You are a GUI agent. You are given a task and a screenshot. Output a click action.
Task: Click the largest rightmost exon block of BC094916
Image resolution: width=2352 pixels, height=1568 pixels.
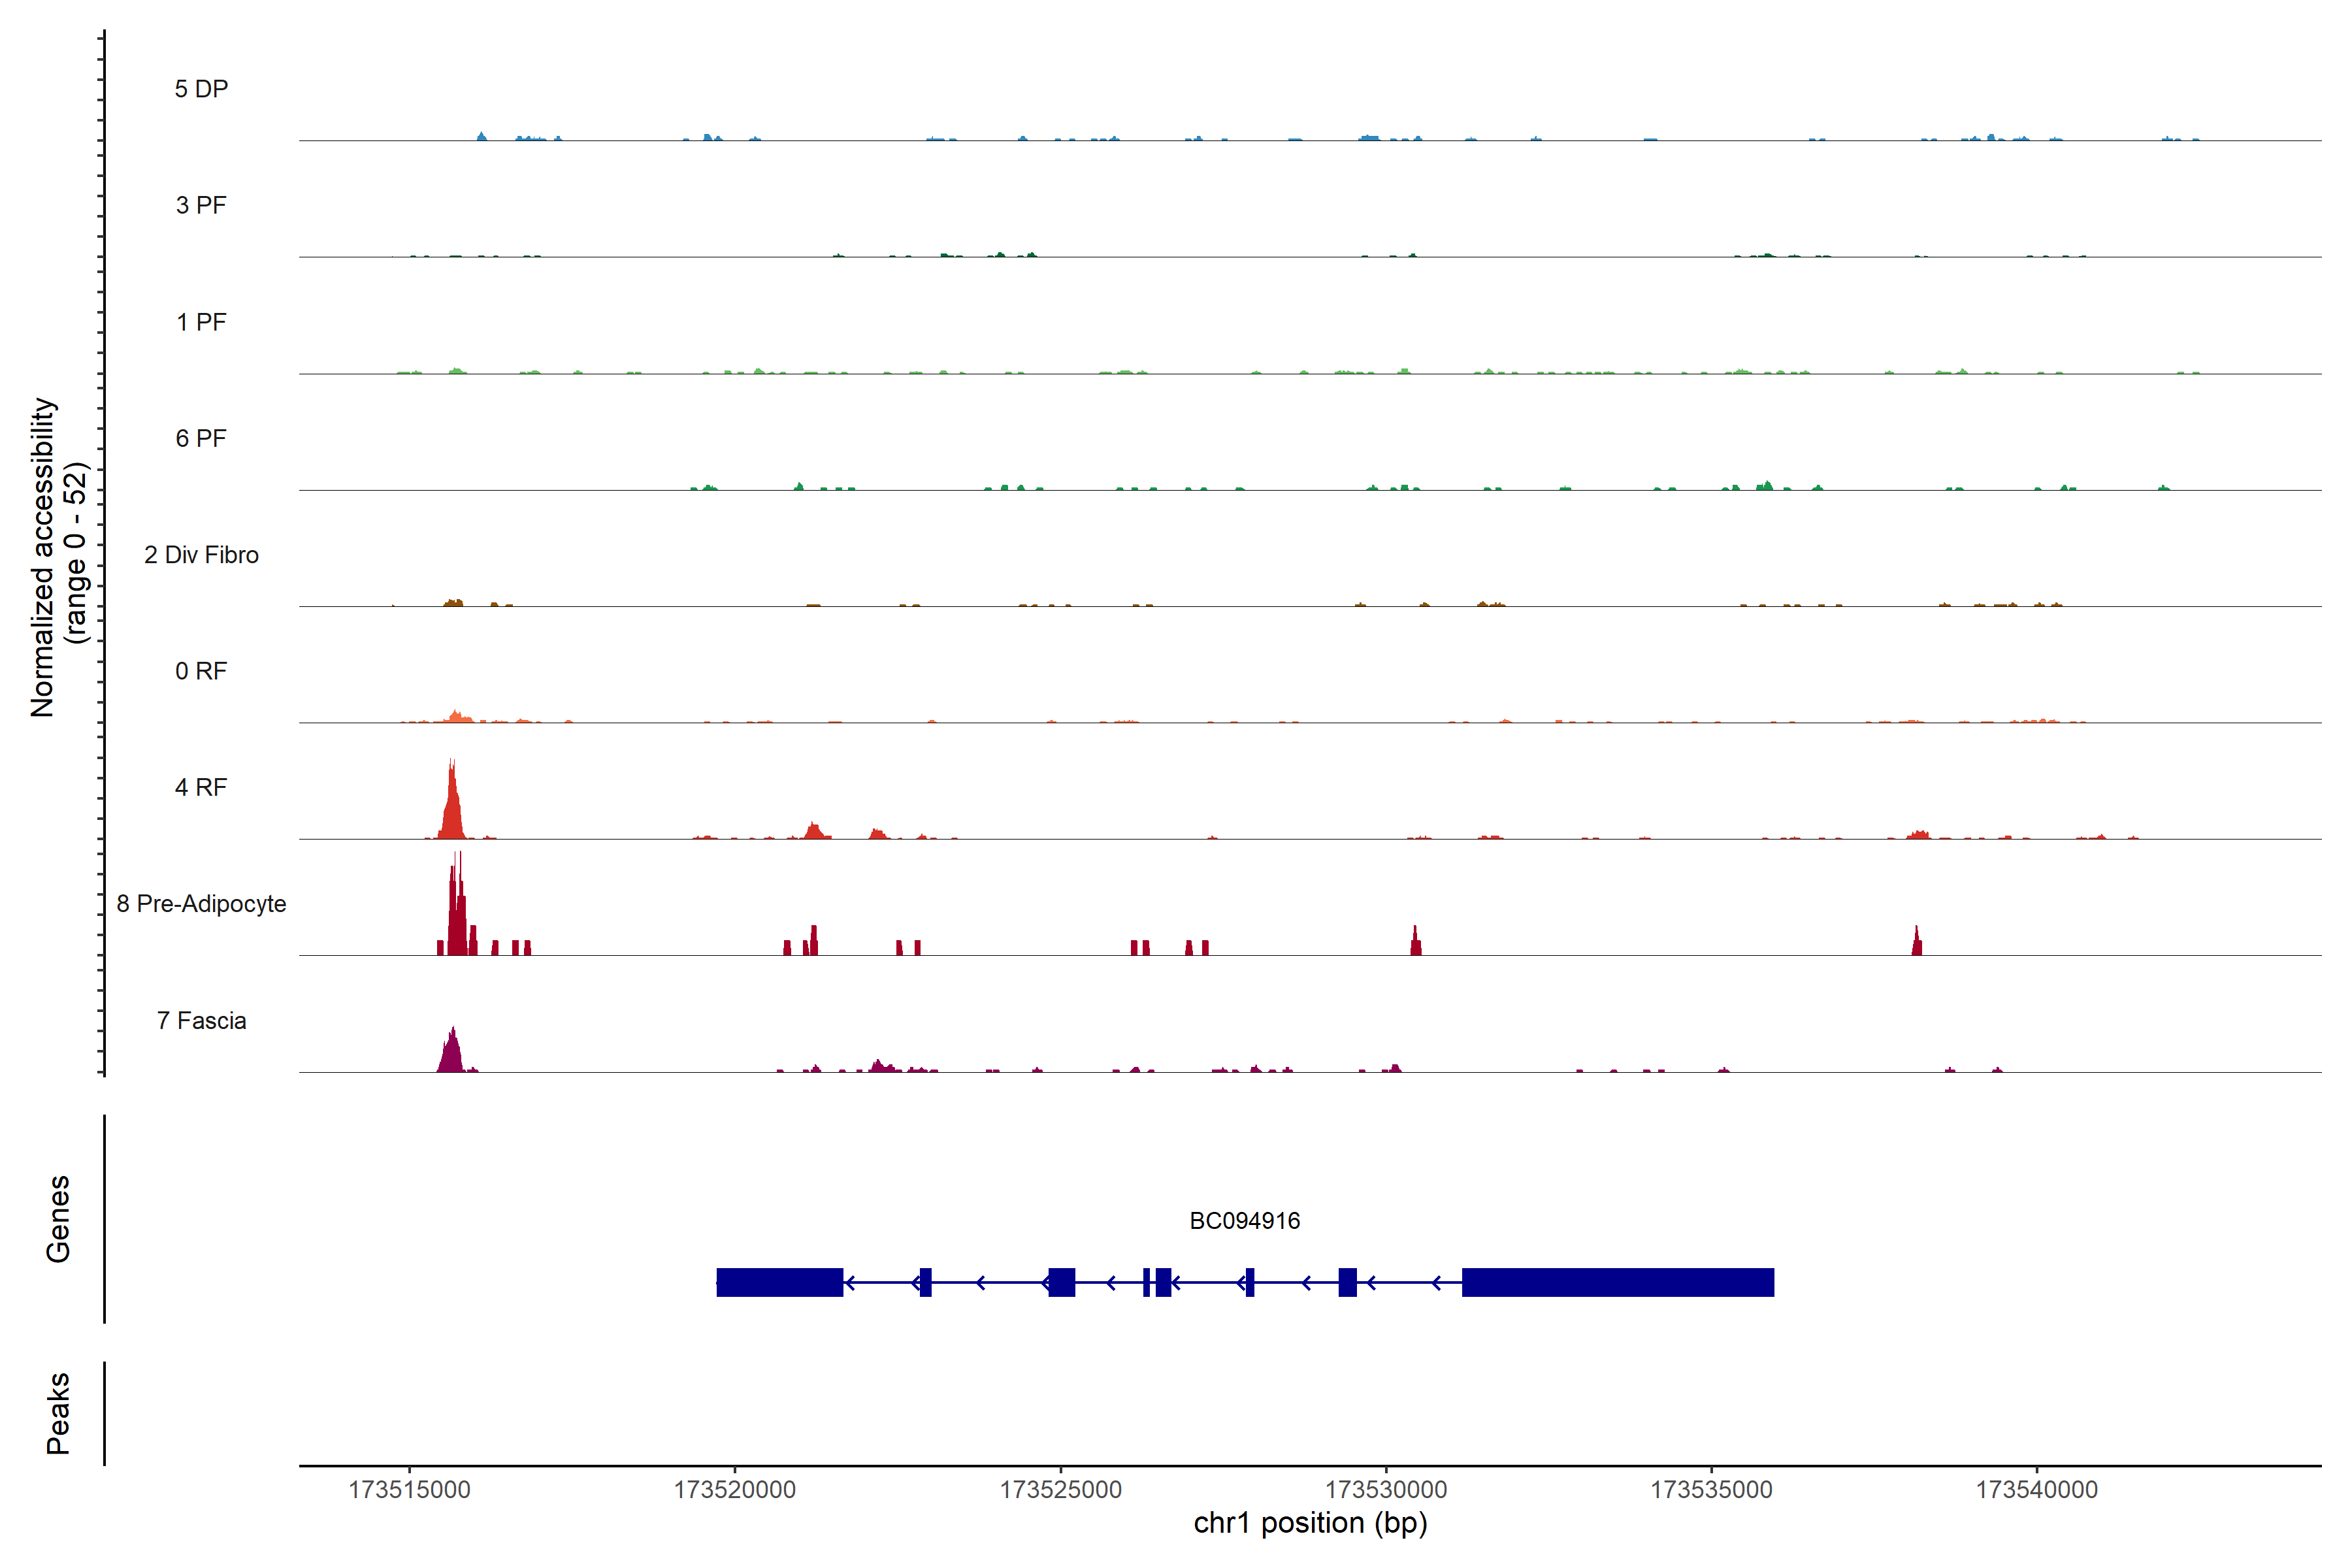(1617, 1282)
